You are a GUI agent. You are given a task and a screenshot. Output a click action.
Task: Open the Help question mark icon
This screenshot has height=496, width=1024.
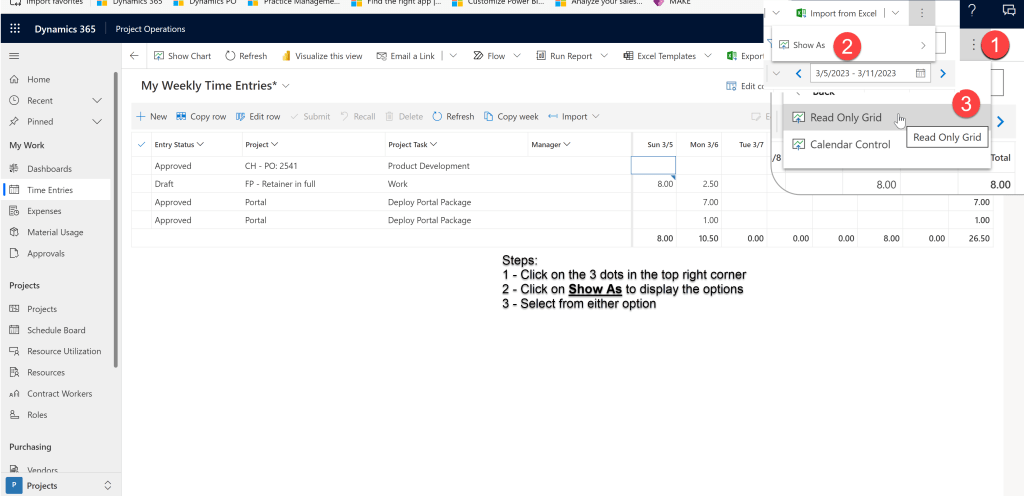[971, 10]
